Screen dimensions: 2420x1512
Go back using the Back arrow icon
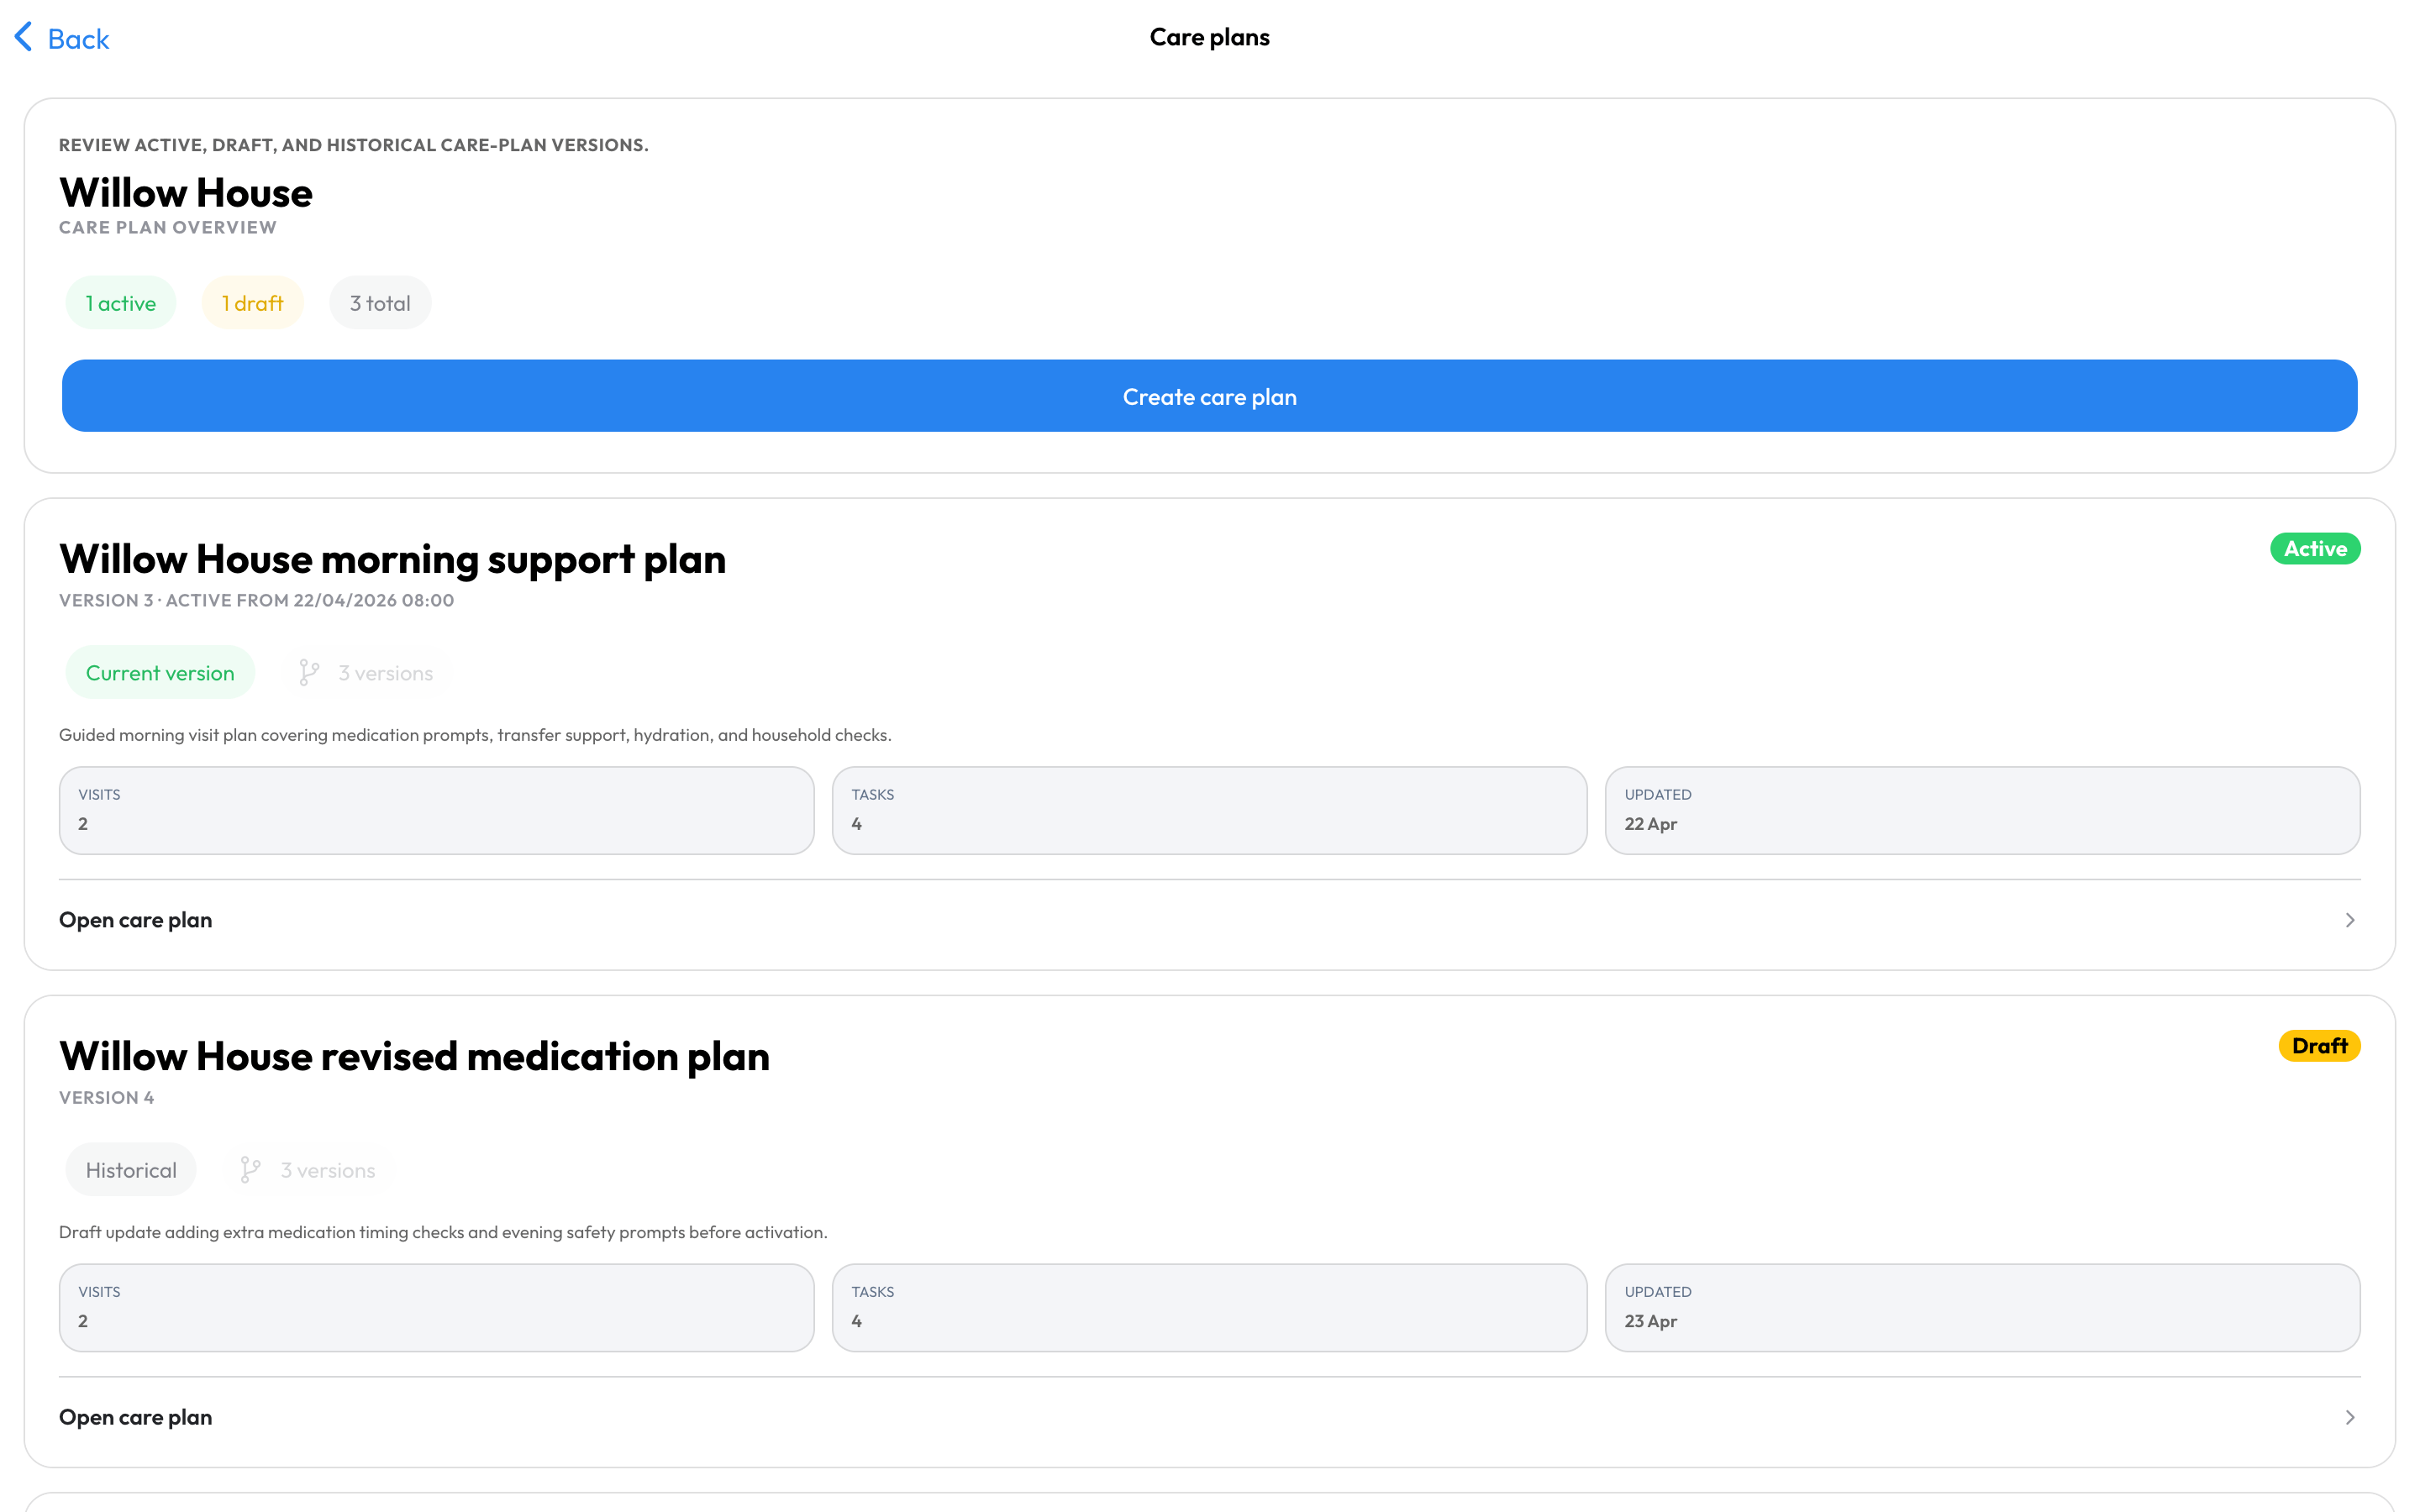coord(23,37)
